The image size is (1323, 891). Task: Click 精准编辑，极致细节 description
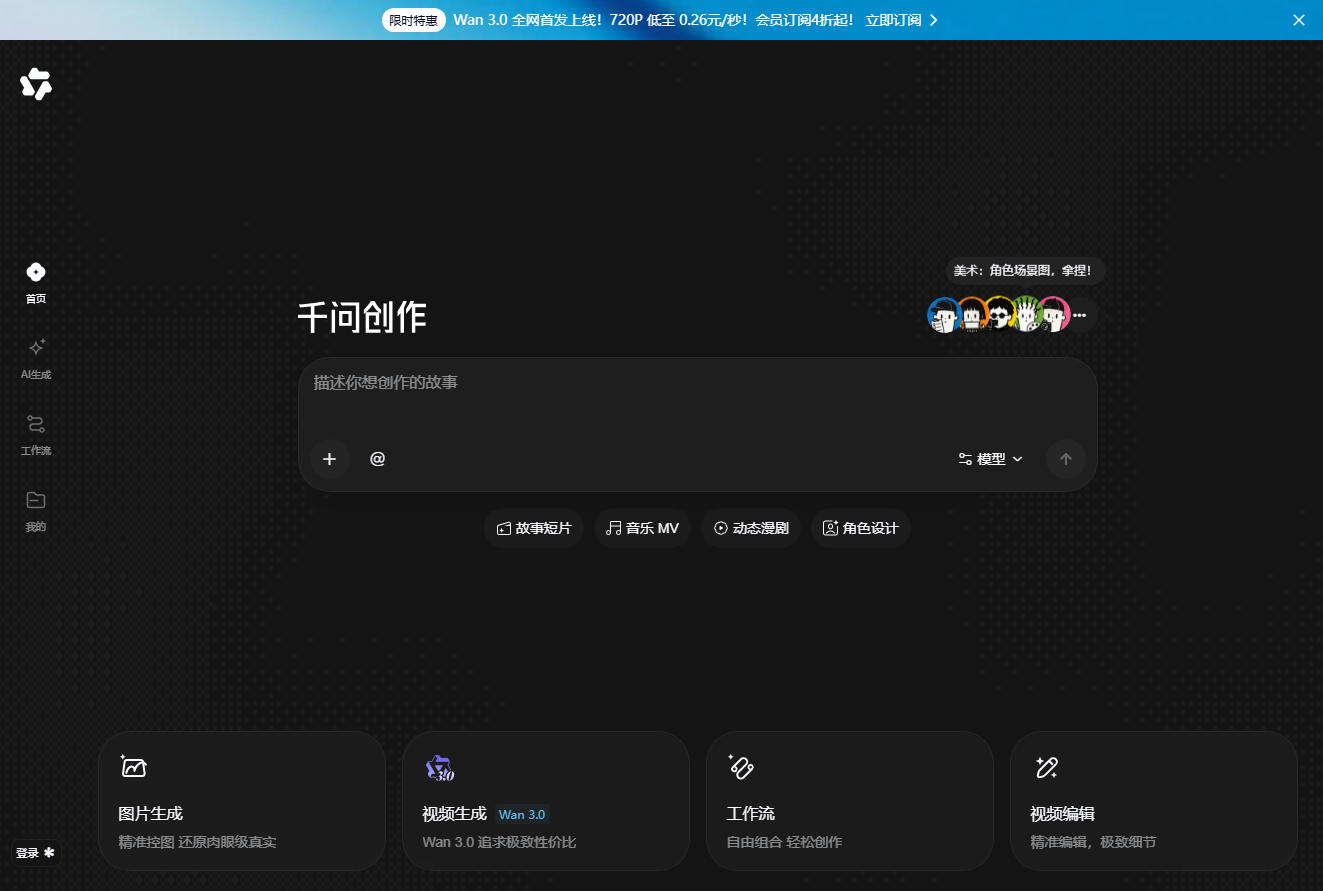(x=1093, y=842)
